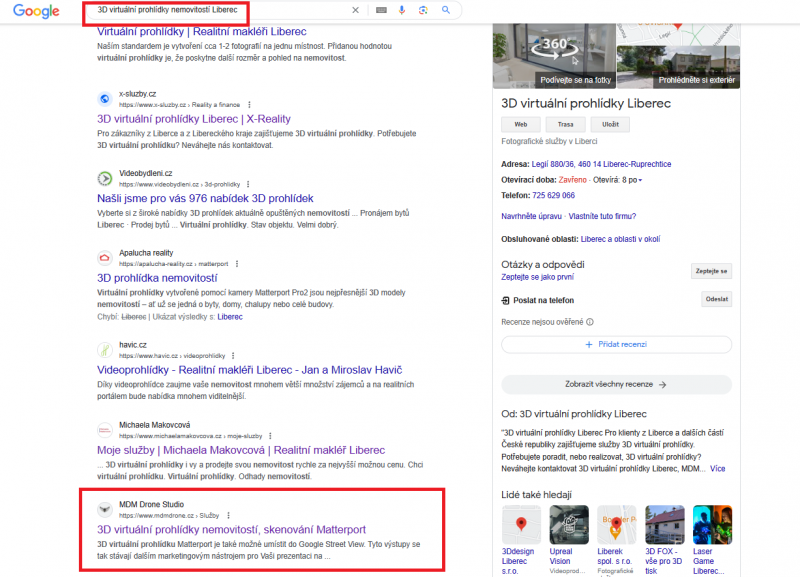800x577 pixels.
Task: Click the Google logo
Action: point(36,11)
